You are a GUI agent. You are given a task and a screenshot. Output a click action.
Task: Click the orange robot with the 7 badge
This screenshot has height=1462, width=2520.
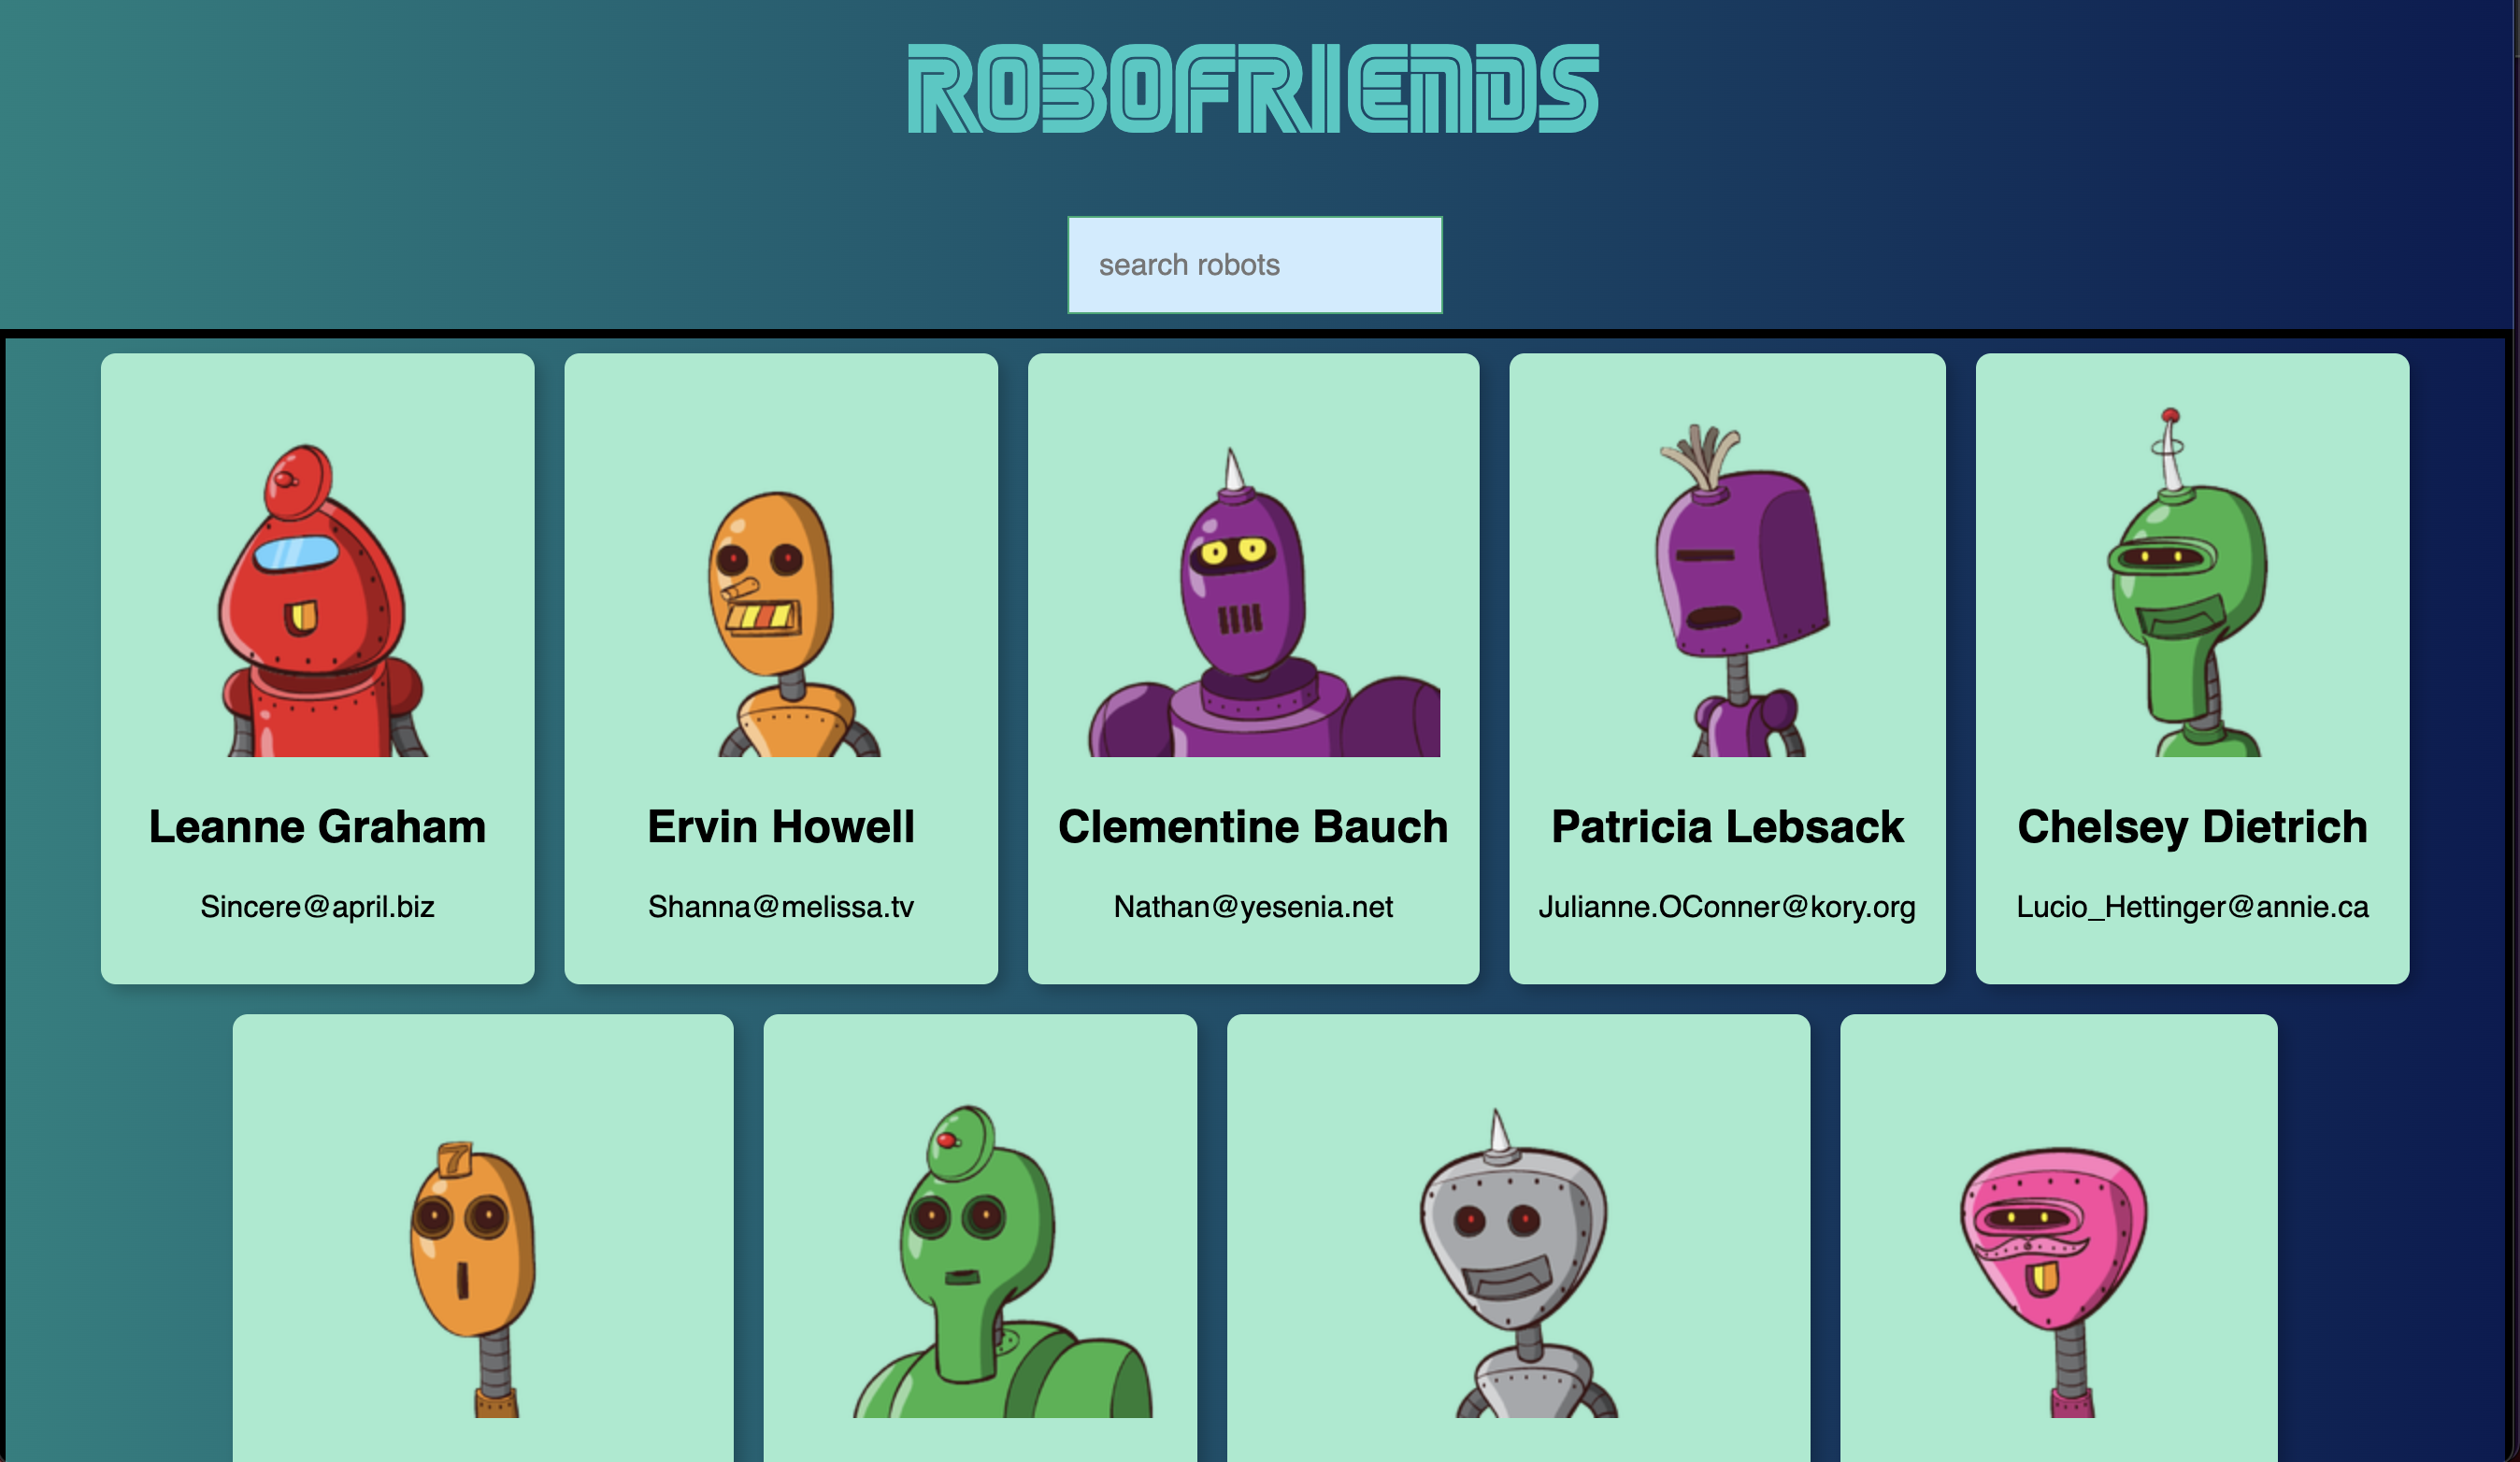pyautogui.click(x=474, y=1278)
